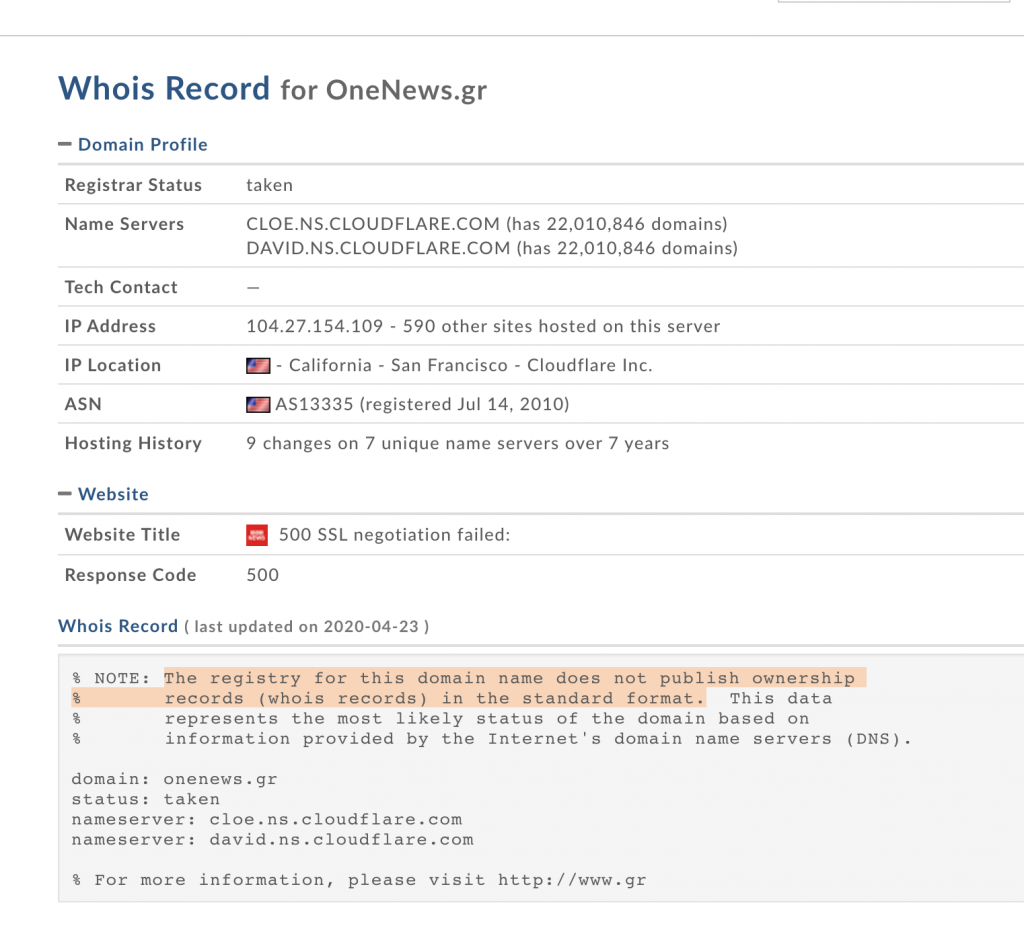Click the Hosting History label
This screenshot has height=932, width=1024.
[x=133, y=443]
